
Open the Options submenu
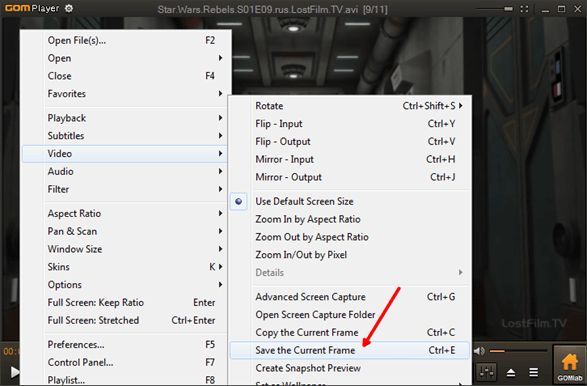(x=125, y=285)
